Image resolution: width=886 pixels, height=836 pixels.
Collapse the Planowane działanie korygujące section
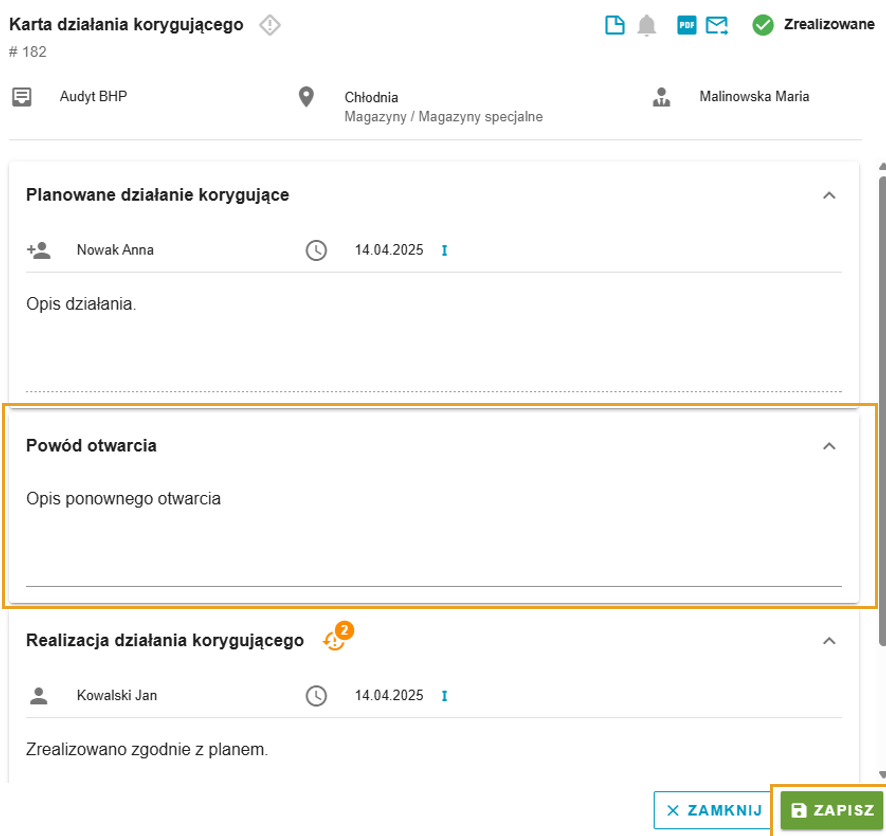[x=829, y=195]
